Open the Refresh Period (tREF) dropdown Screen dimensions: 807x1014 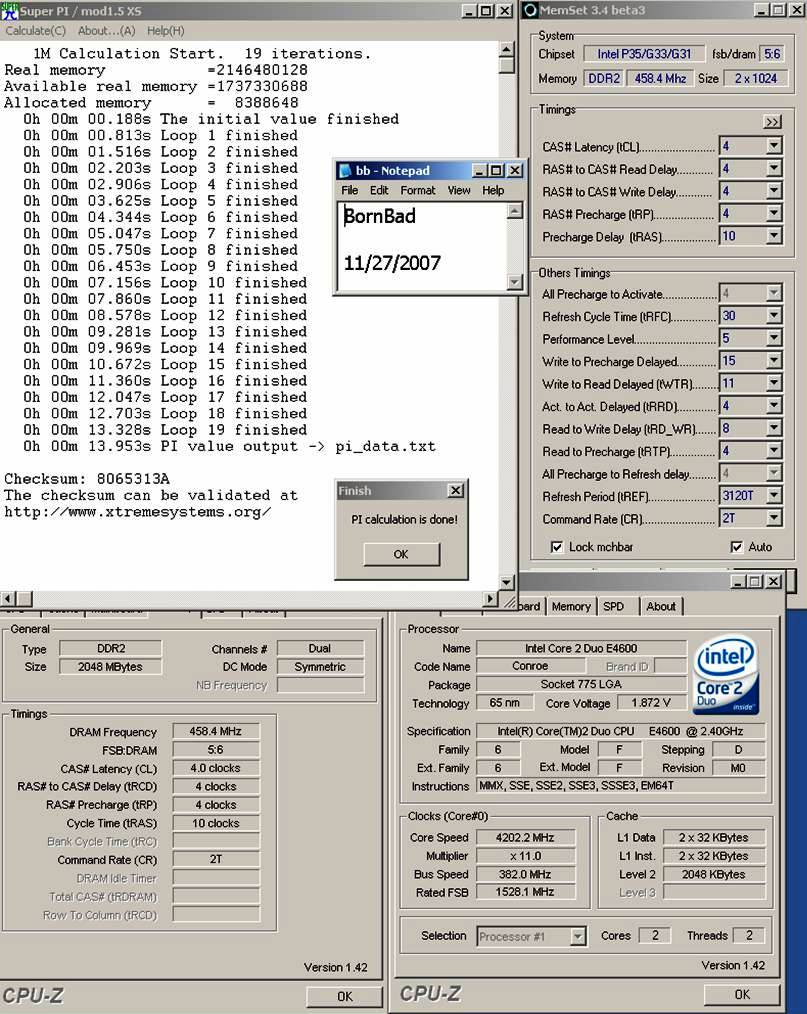click(774, 495)
